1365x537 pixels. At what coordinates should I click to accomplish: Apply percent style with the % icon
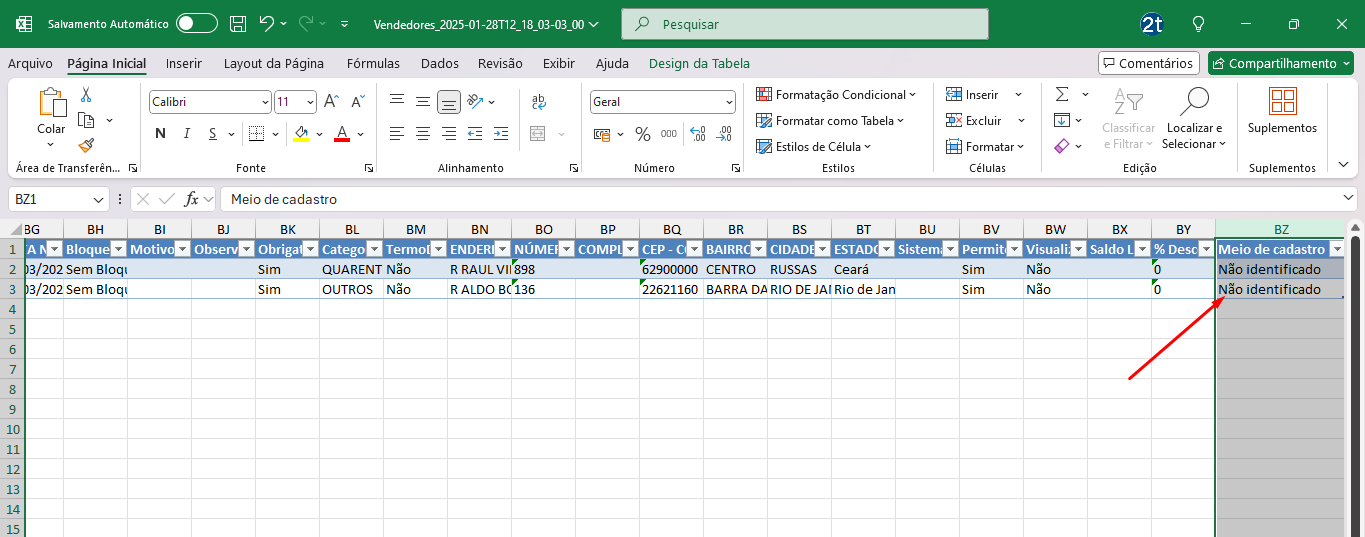coord(643,134)
